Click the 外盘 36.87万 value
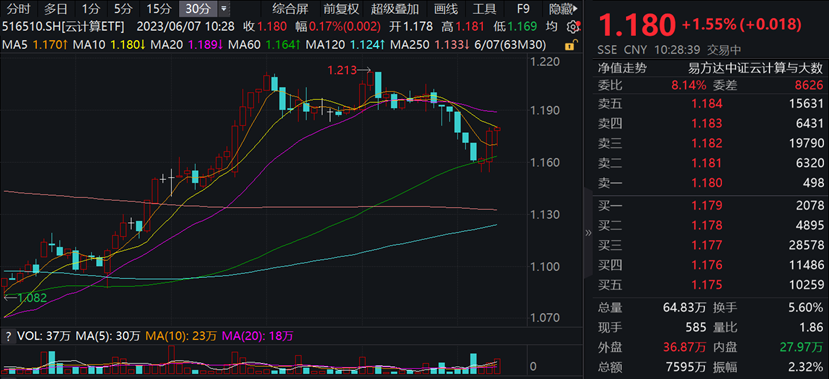Image resolution: width=829 pixels, height=379 pixels. (685, 347)
